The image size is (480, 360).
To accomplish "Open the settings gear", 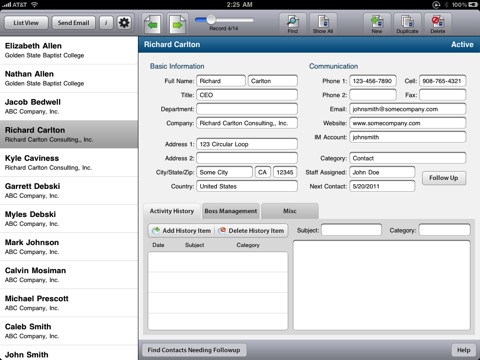I will point(124,23).
